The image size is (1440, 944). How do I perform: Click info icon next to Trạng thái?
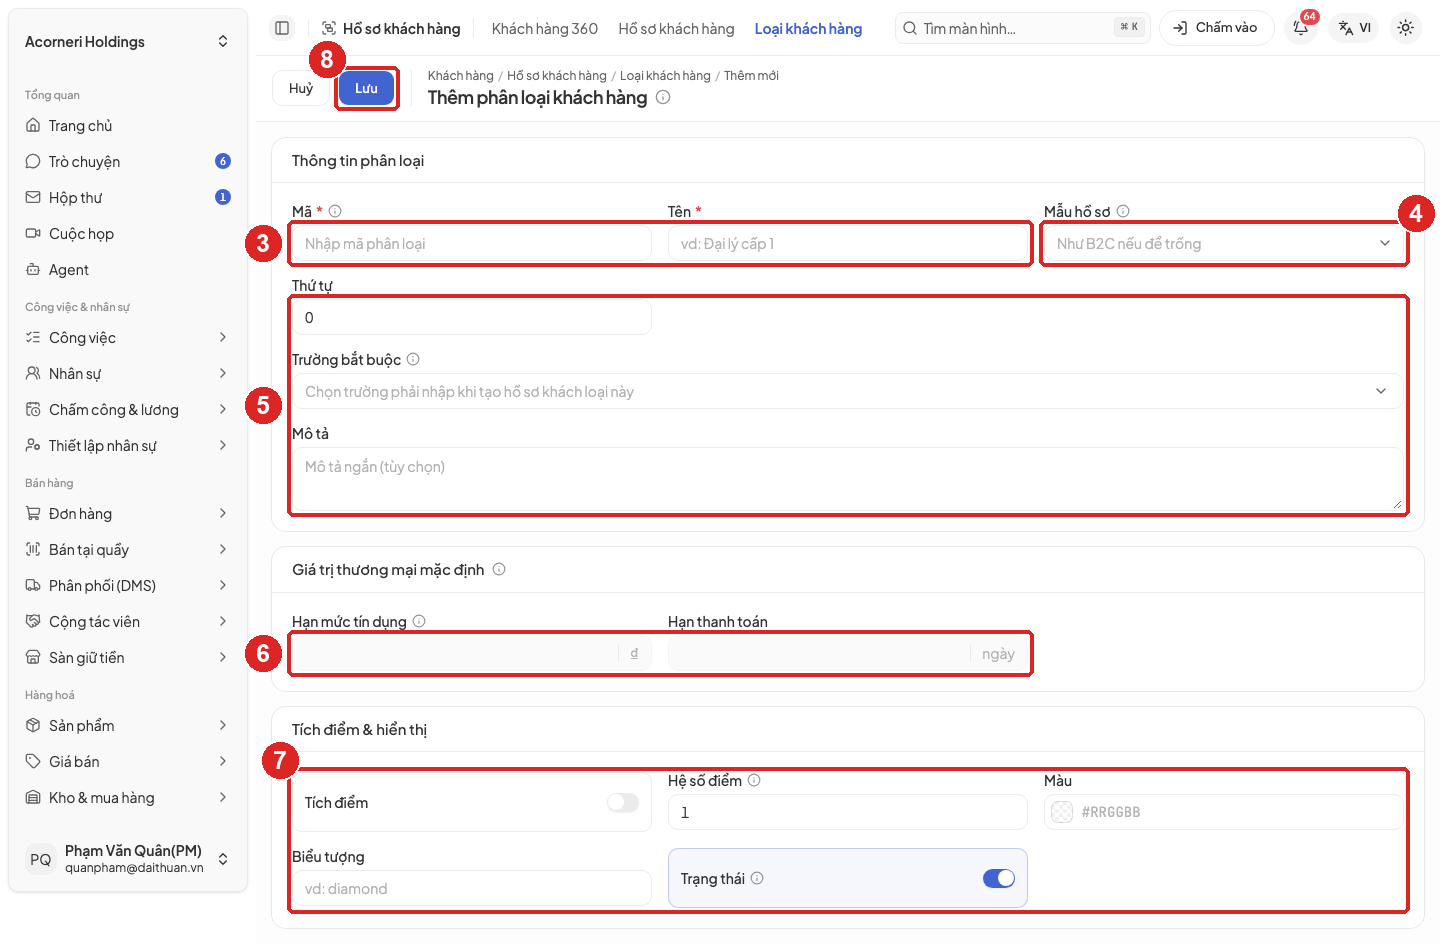(x=757, y=878)
